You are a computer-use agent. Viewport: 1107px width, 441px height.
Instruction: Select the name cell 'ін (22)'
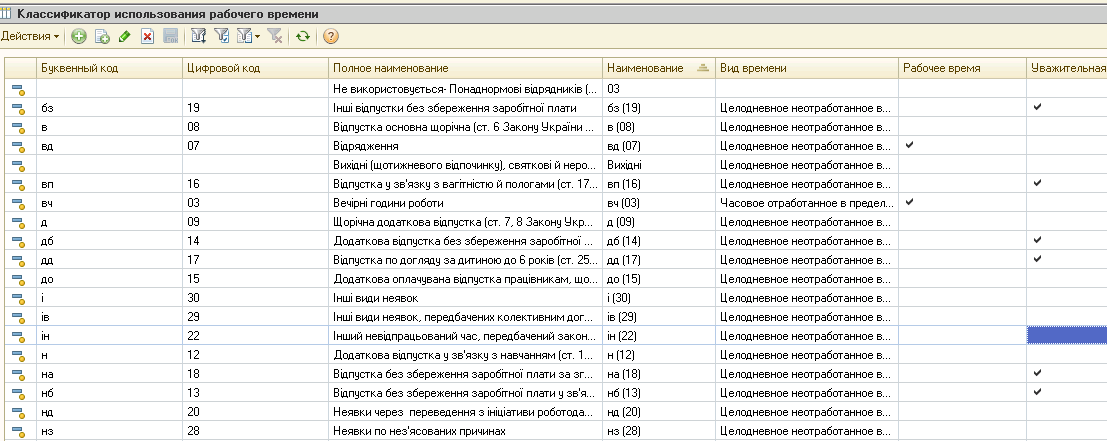[659, 337]
